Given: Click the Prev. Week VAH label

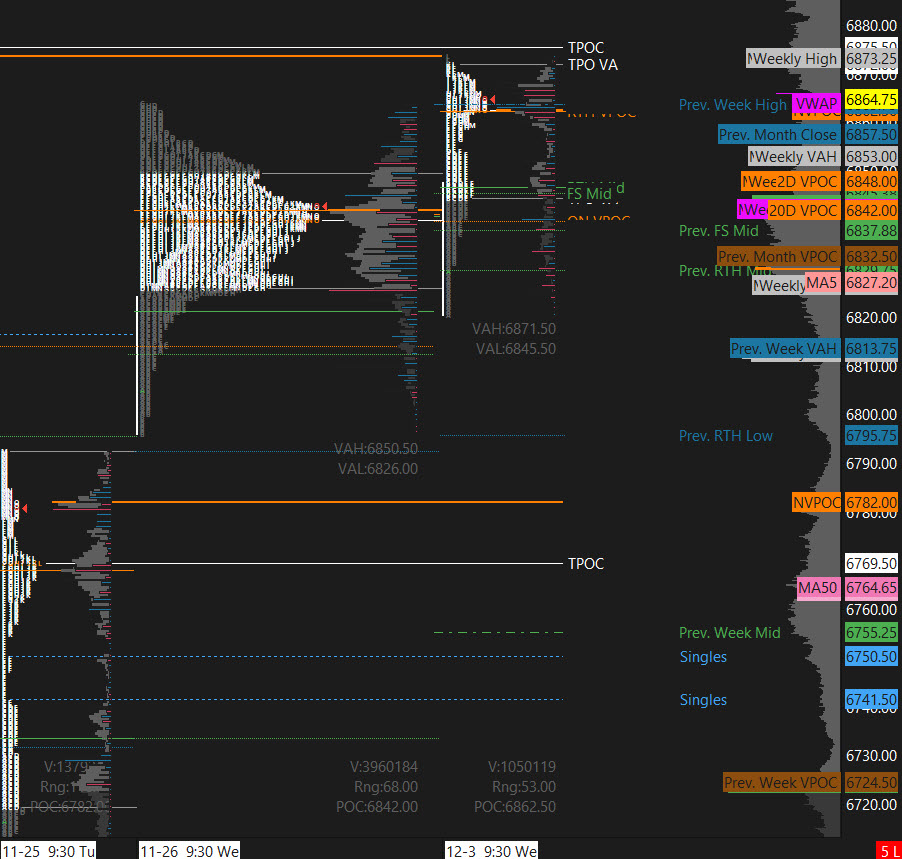Looking at the screenshot, I should tap(784, 349).
